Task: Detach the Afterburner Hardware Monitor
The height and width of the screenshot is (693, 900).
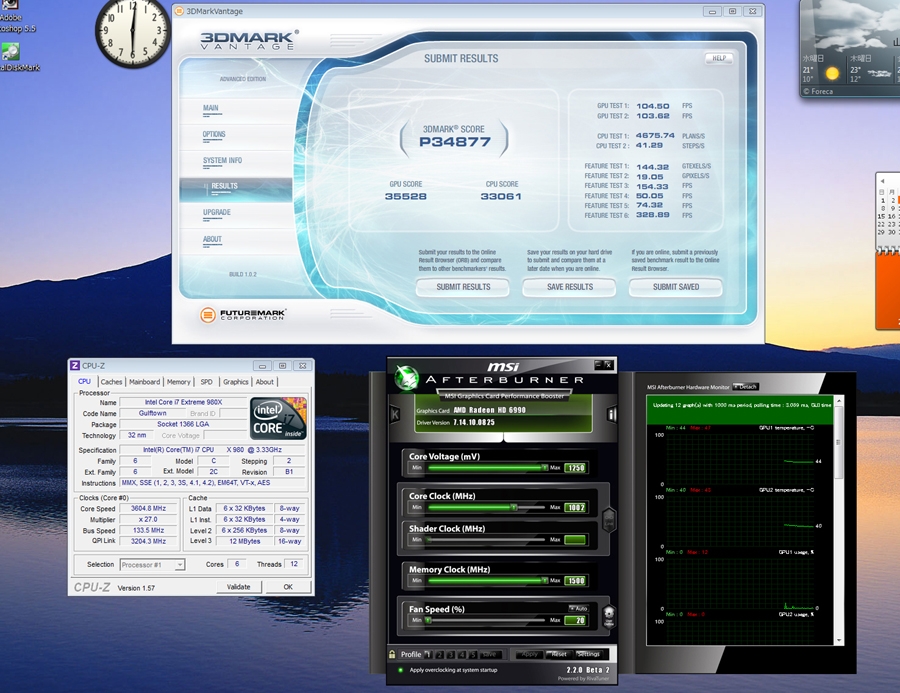Action: coord(746,387)
